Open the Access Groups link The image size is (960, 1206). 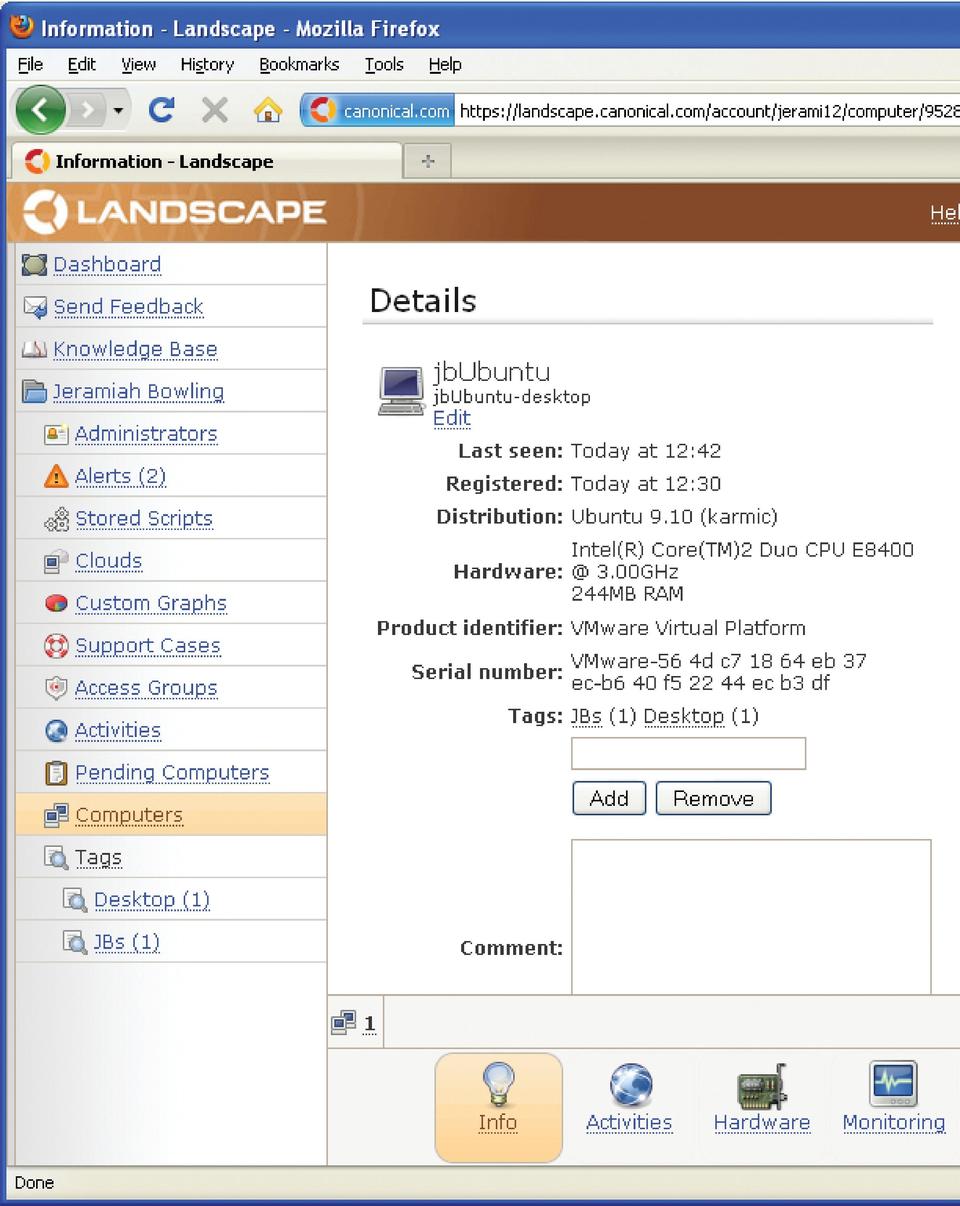(146, 688)
